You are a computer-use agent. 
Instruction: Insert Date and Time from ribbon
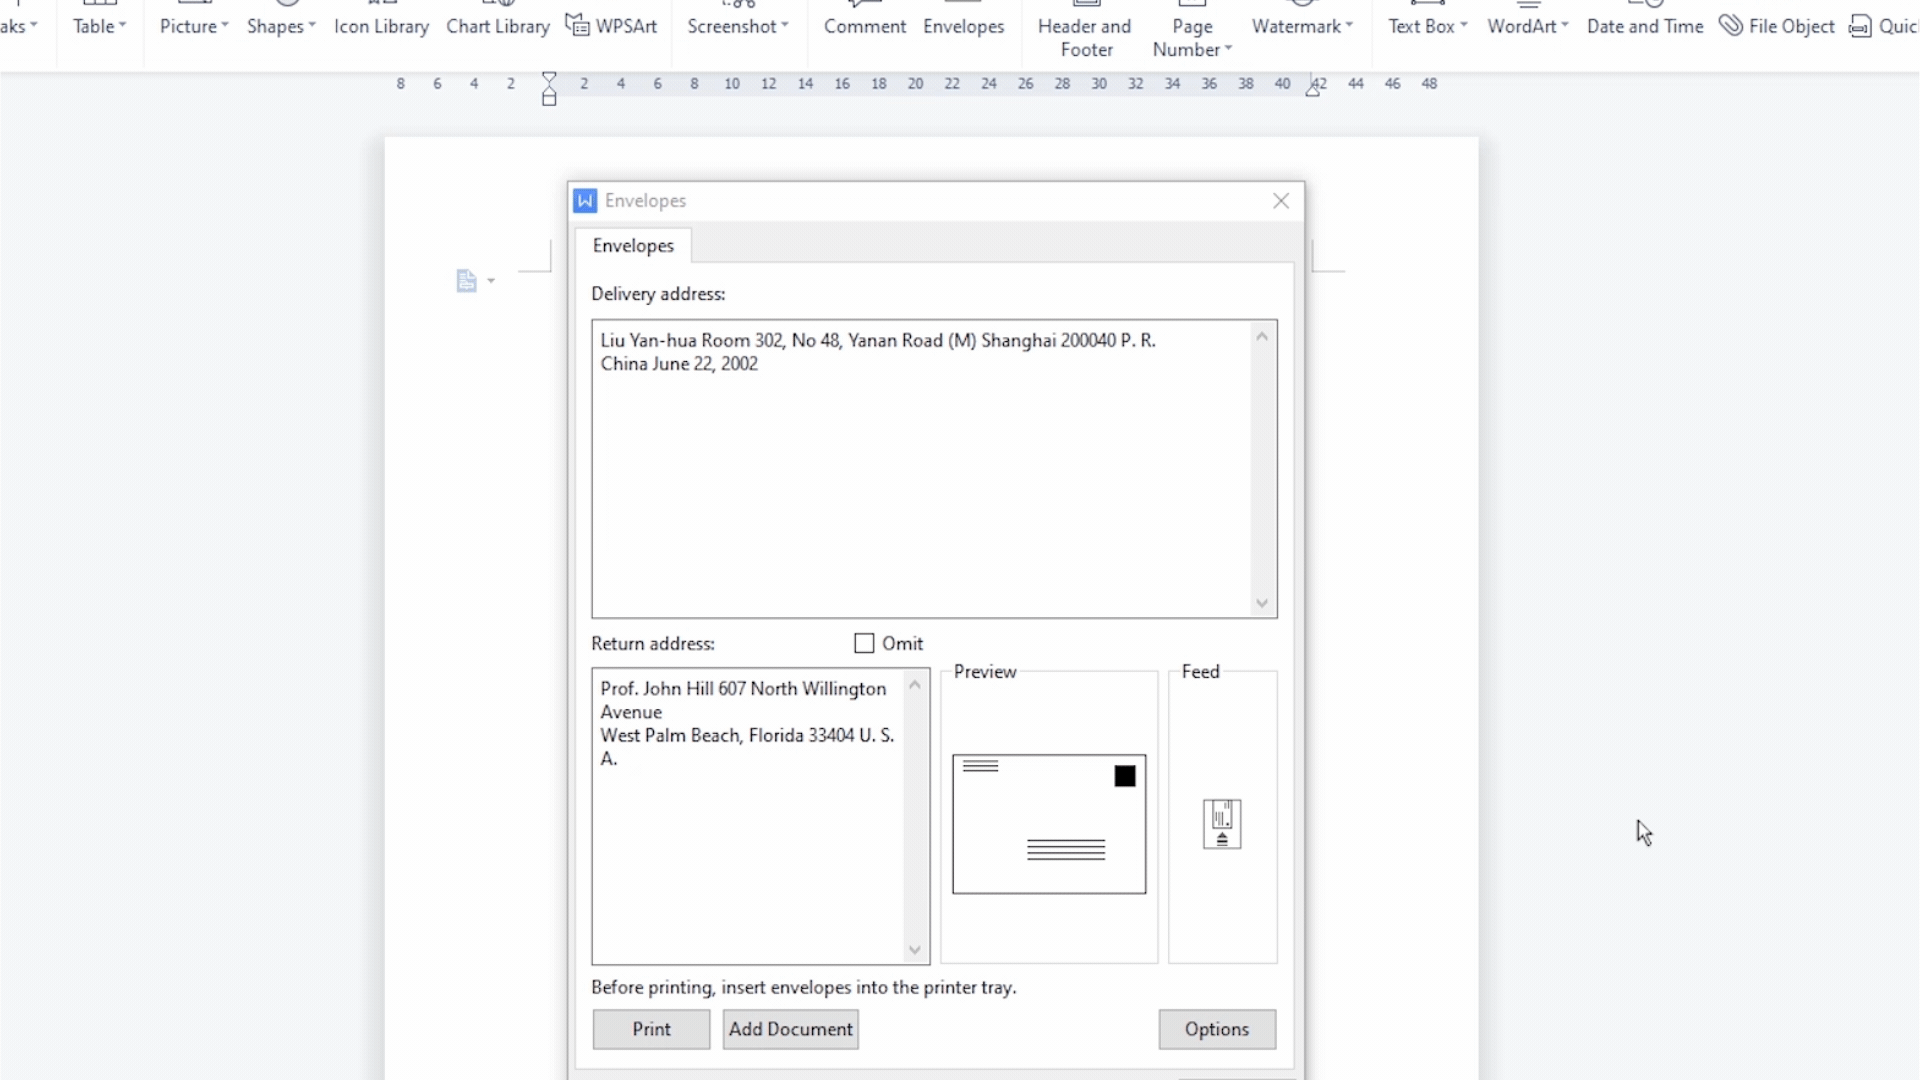(1645, 26)
